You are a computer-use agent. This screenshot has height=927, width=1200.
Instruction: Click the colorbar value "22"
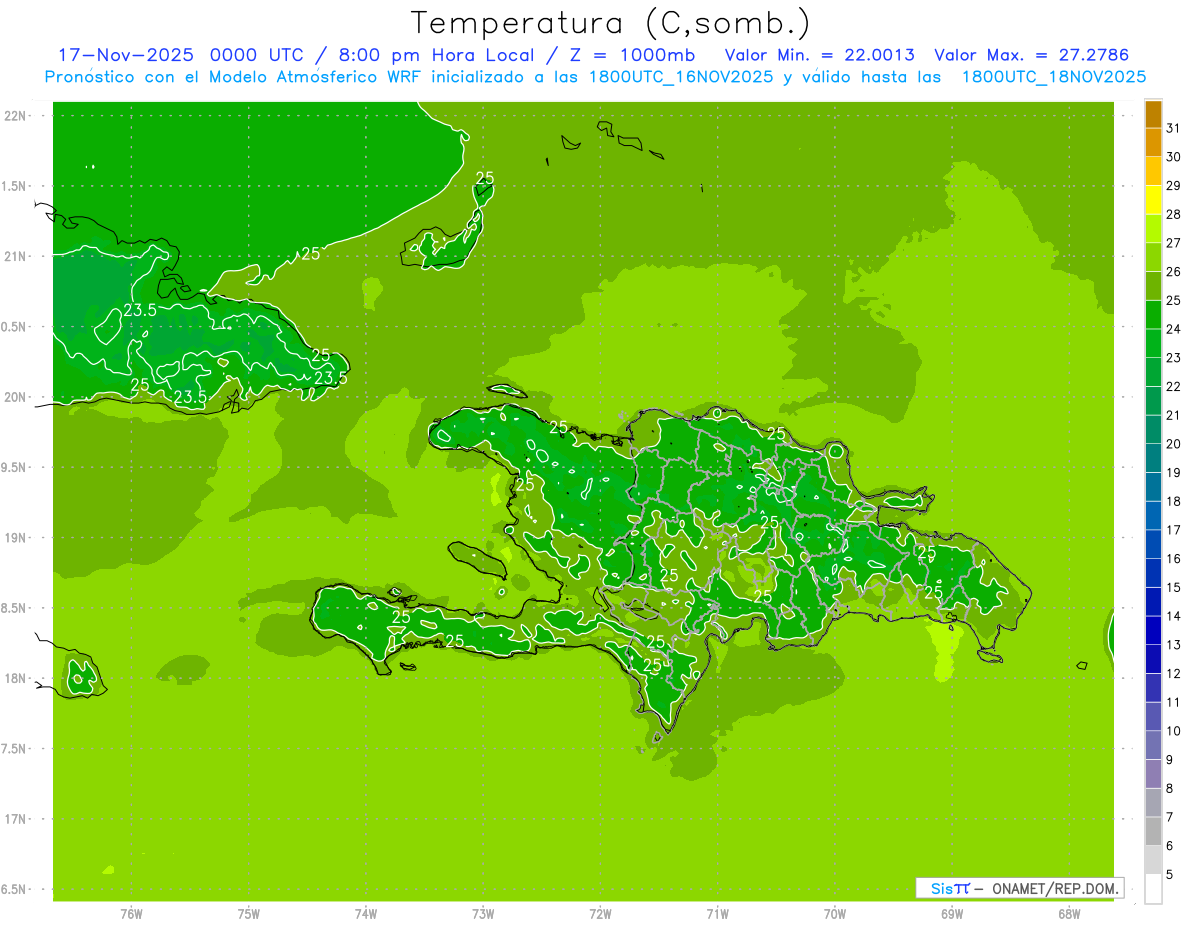tap(1173, 386)
